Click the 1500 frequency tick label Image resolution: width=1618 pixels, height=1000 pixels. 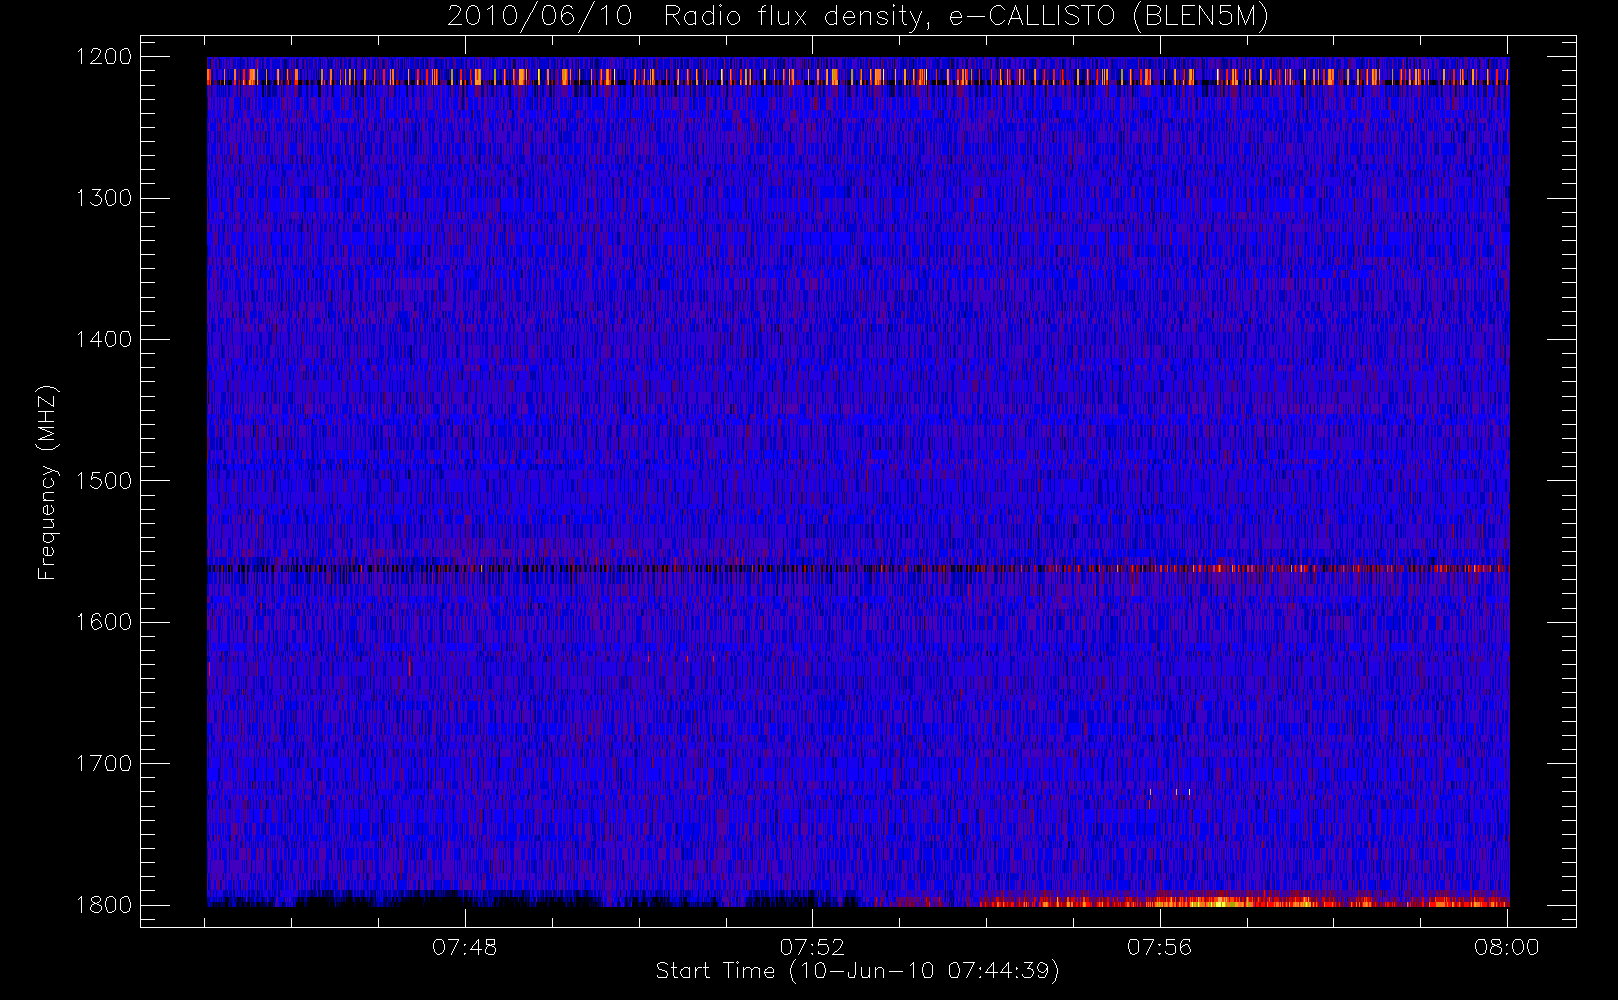[104, 480]
